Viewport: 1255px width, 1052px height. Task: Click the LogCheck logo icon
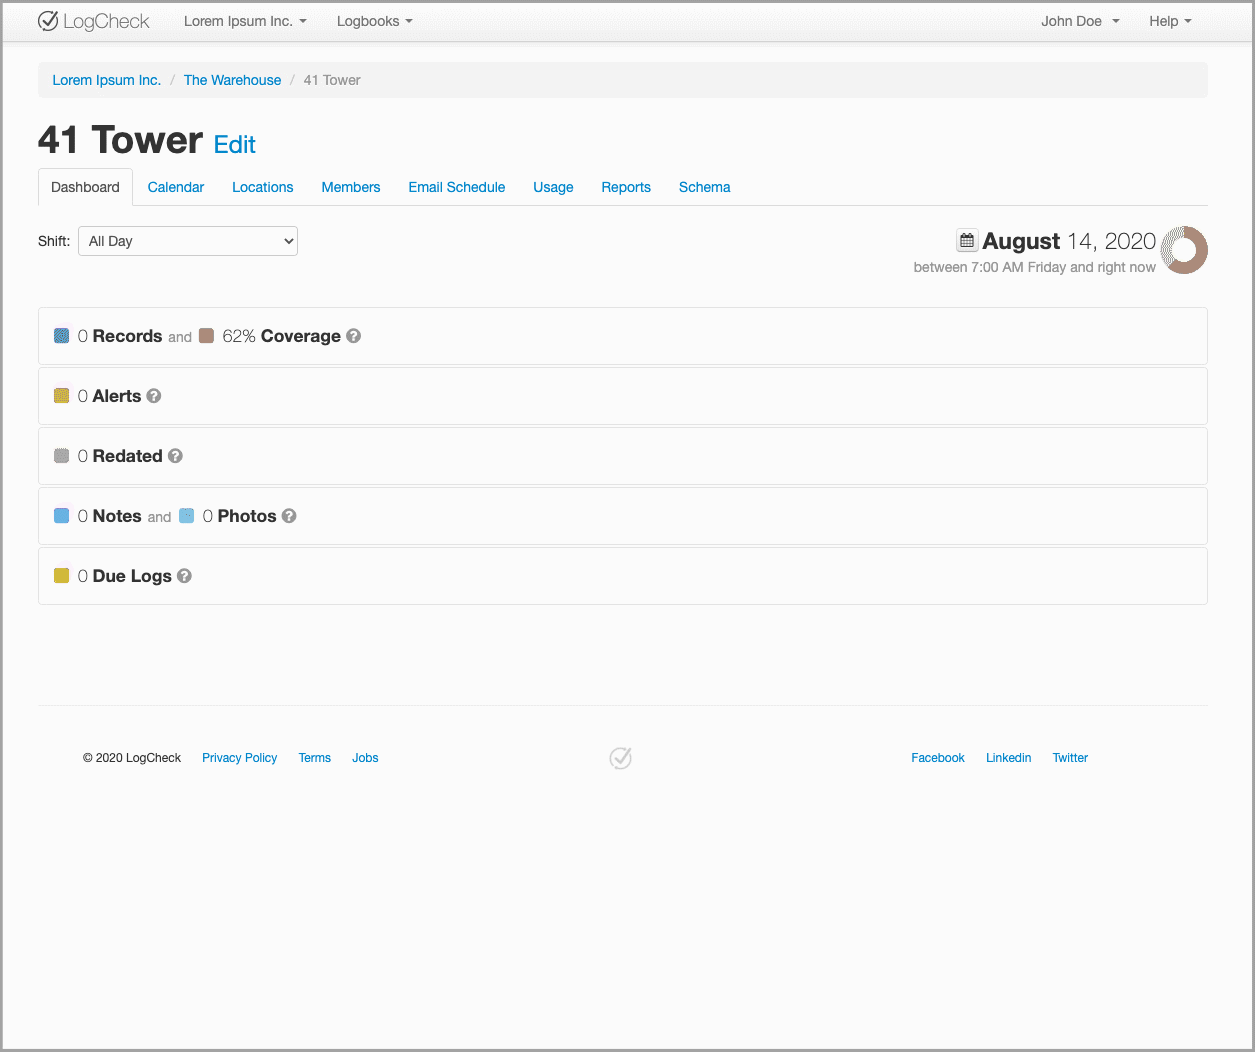[x=47, y=20]
